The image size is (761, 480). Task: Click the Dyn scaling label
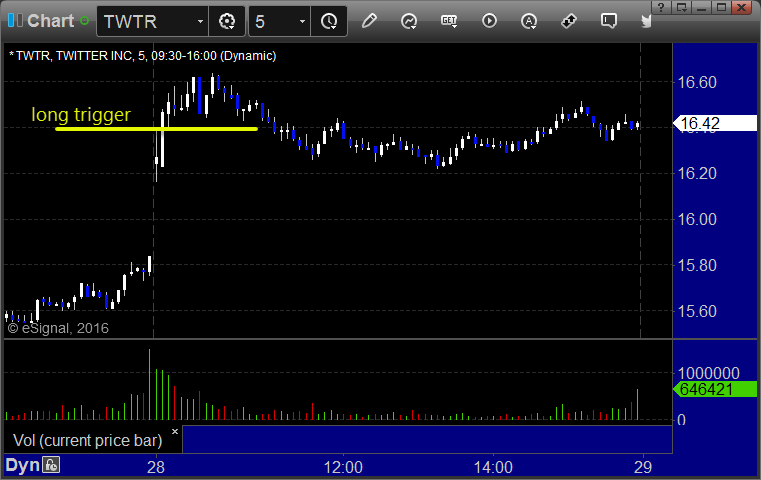click(x=22, y=465)
